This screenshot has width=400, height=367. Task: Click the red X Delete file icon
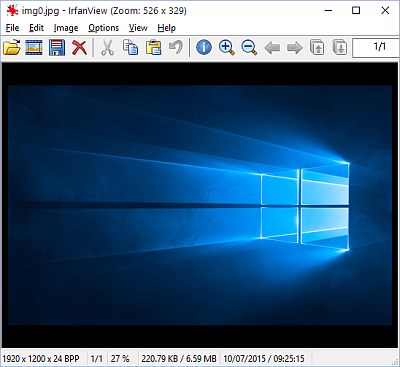79,47
